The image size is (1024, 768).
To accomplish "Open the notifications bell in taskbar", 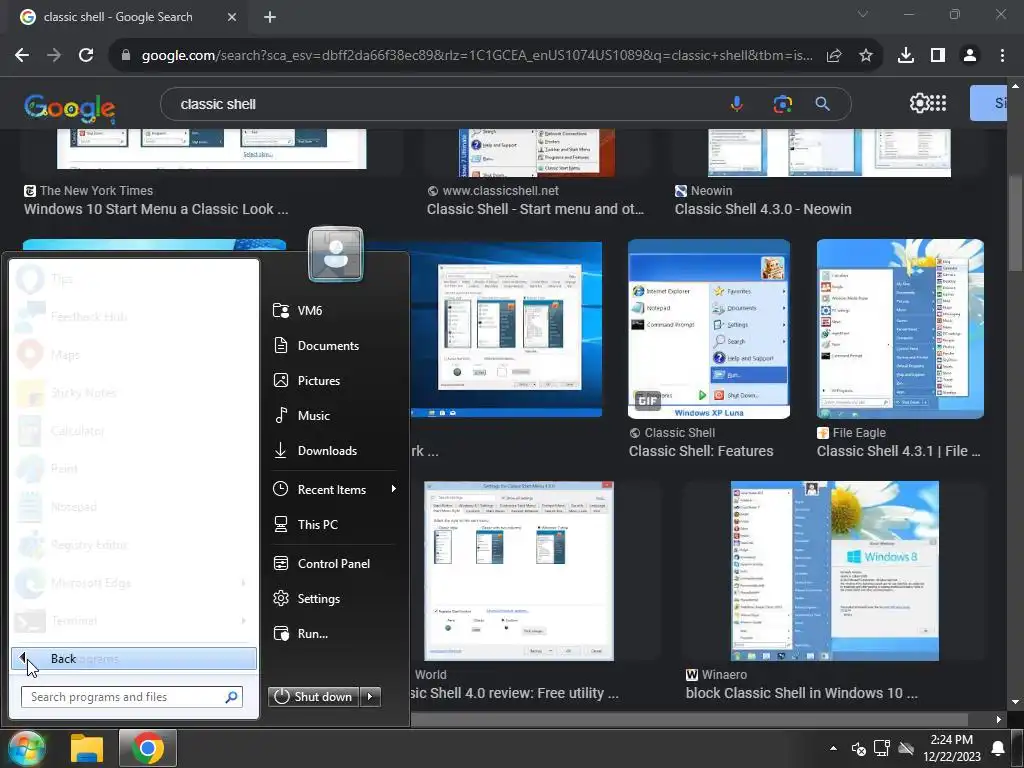I will pyautogui.click(x=999, y=748).
